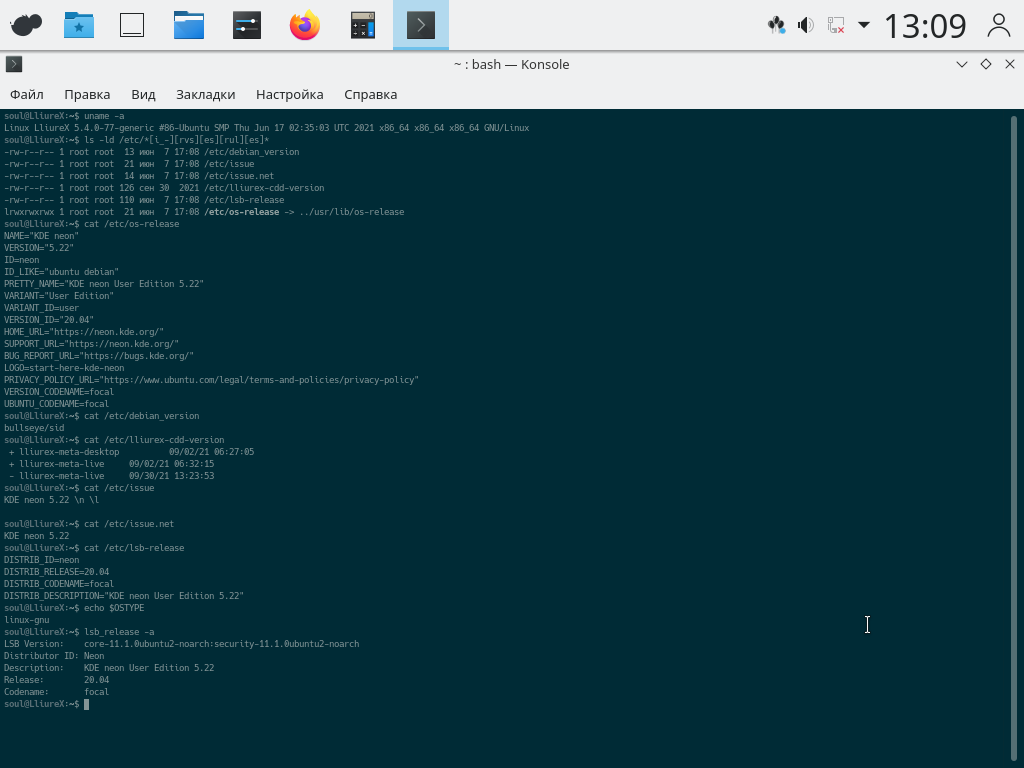
Task: Open the user switcher icon in the panel
Action: point(999,25)
